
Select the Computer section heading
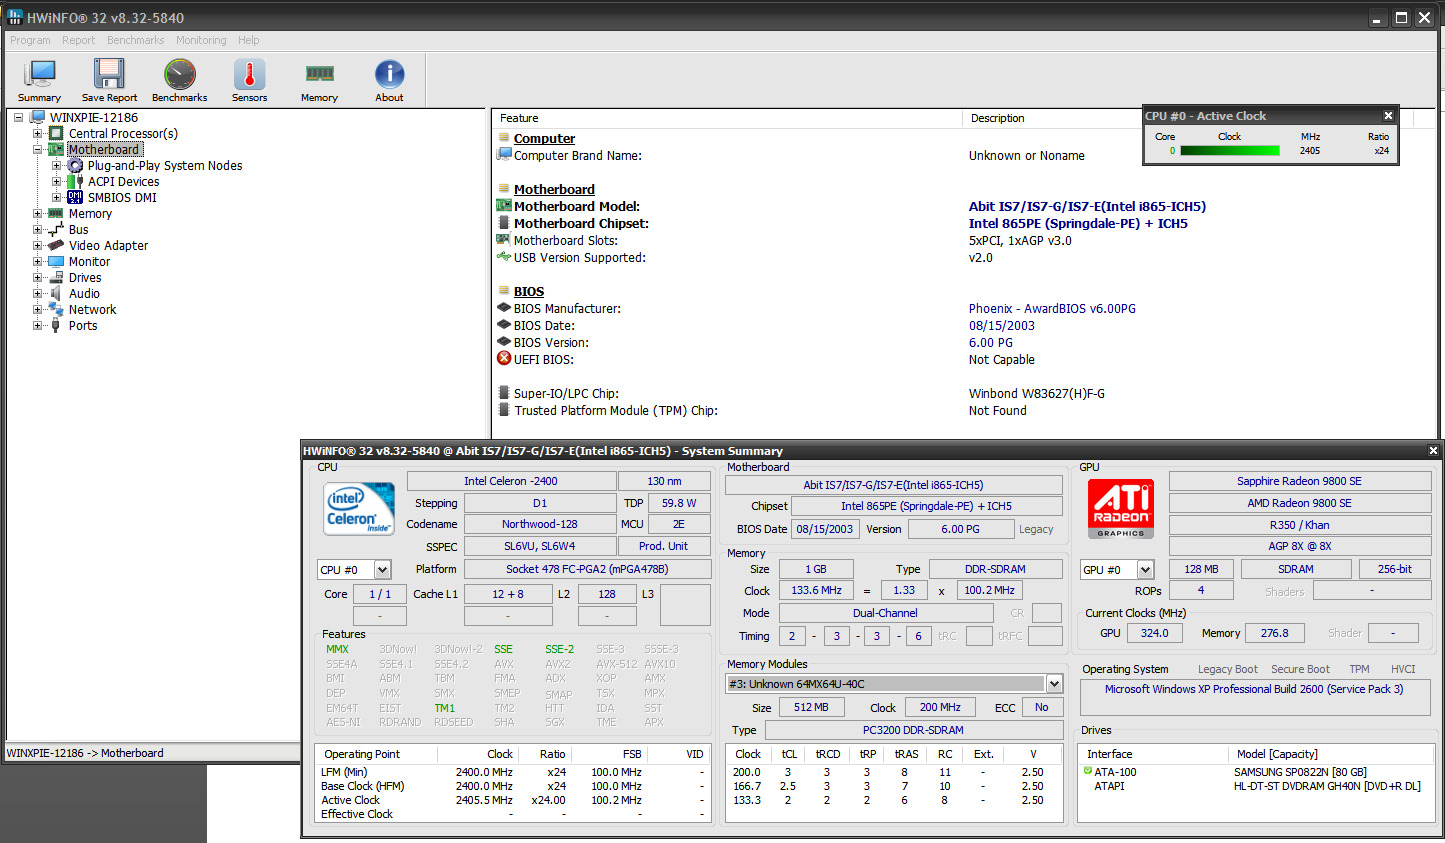tap(544, 138)
